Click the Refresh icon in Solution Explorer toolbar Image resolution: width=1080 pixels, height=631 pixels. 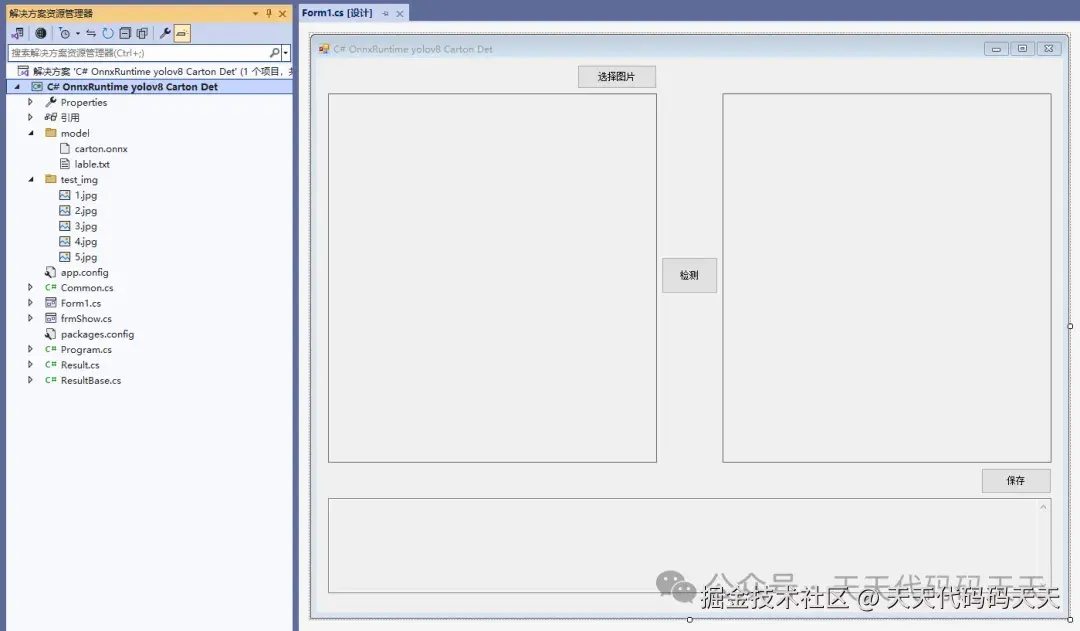click(x=105, y=33)
